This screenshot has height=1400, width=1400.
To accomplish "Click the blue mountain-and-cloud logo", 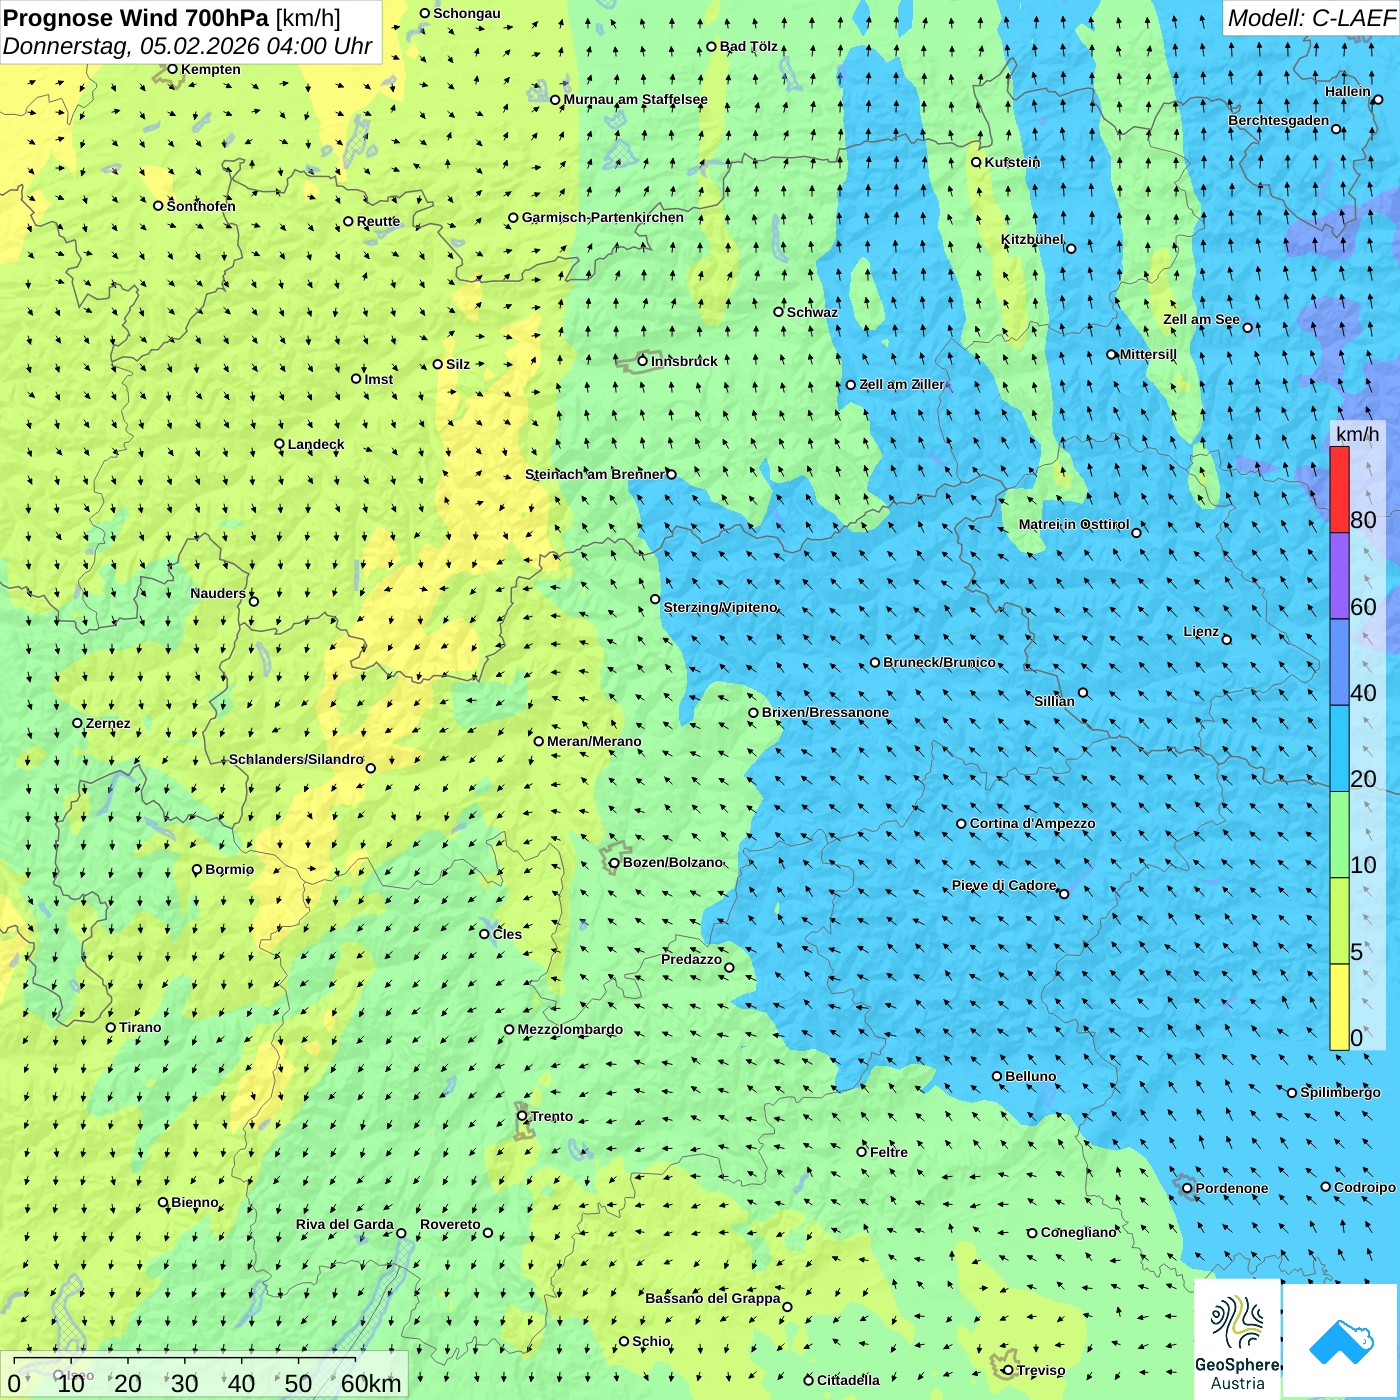I will point(1340,1340).
